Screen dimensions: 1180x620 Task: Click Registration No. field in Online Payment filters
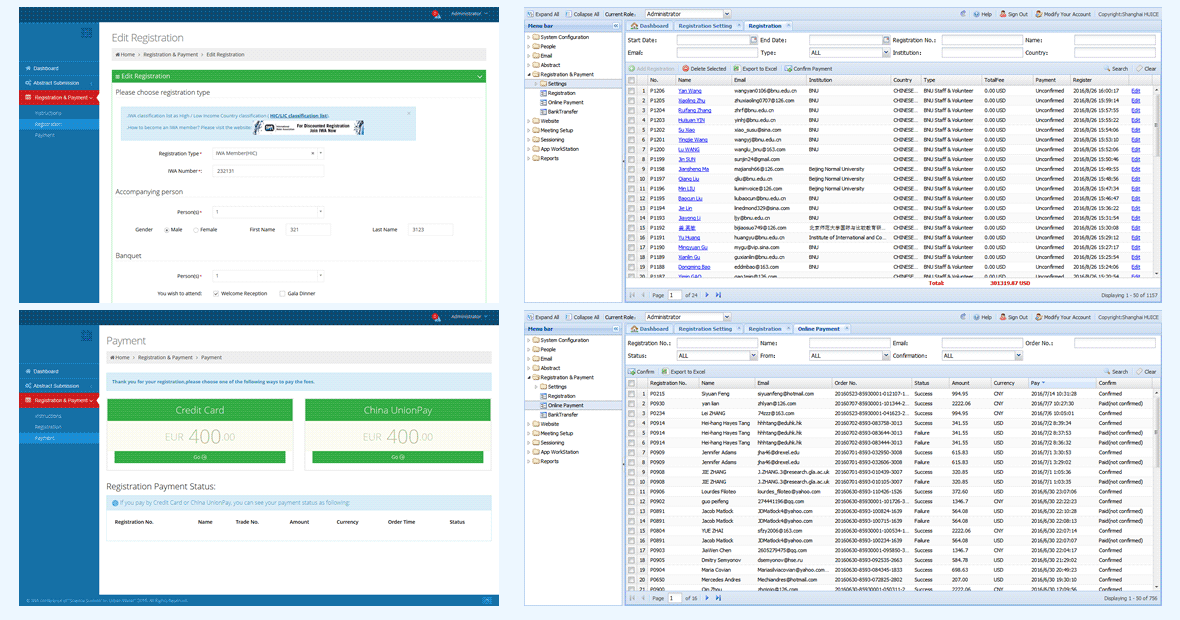coord(716,343)
